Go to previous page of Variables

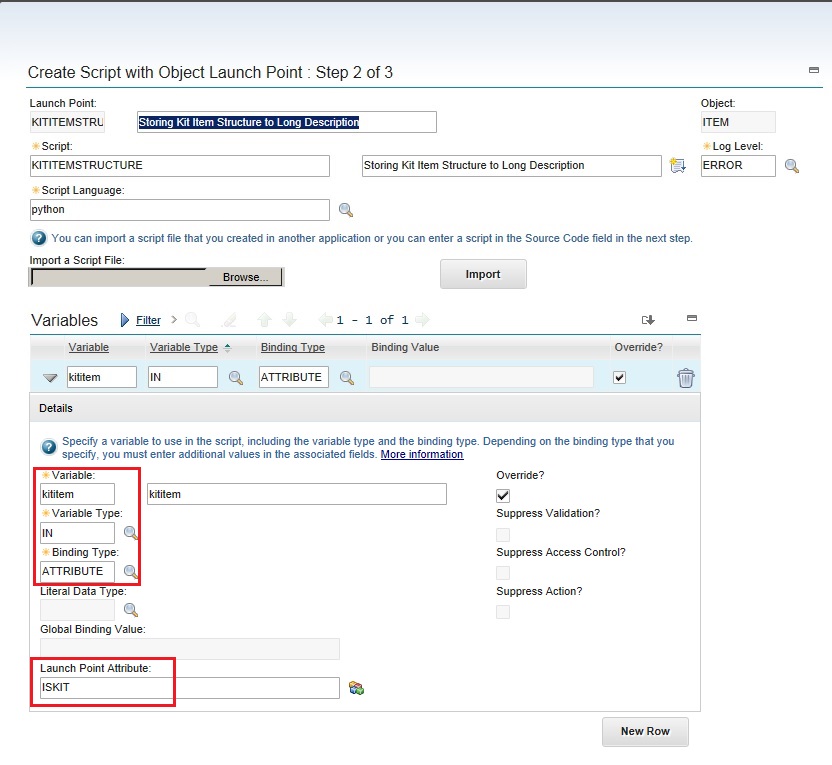pyautogui.click(x=325, y=319)
